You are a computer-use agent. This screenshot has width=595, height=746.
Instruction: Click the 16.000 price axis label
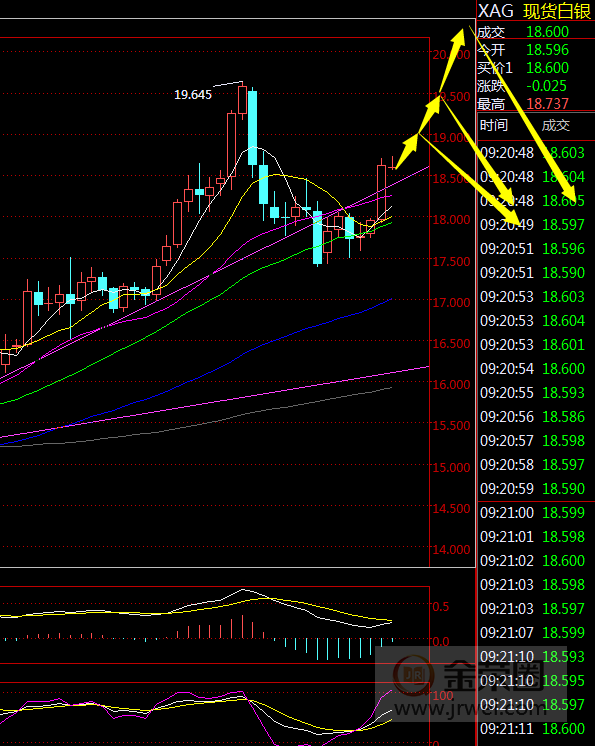[x=451, y=384]
